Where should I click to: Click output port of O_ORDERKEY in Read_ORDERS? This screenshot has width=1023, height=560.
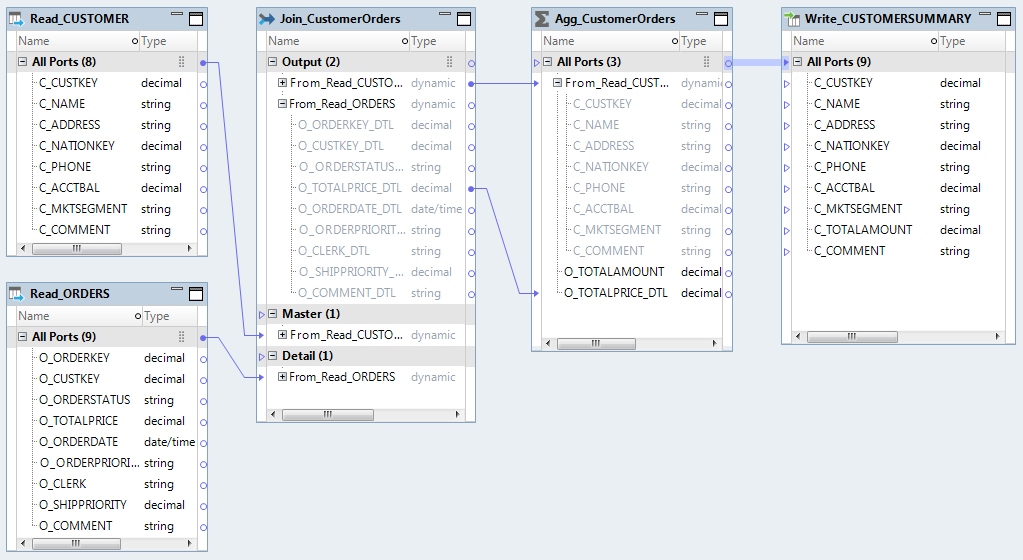[204, 359]
